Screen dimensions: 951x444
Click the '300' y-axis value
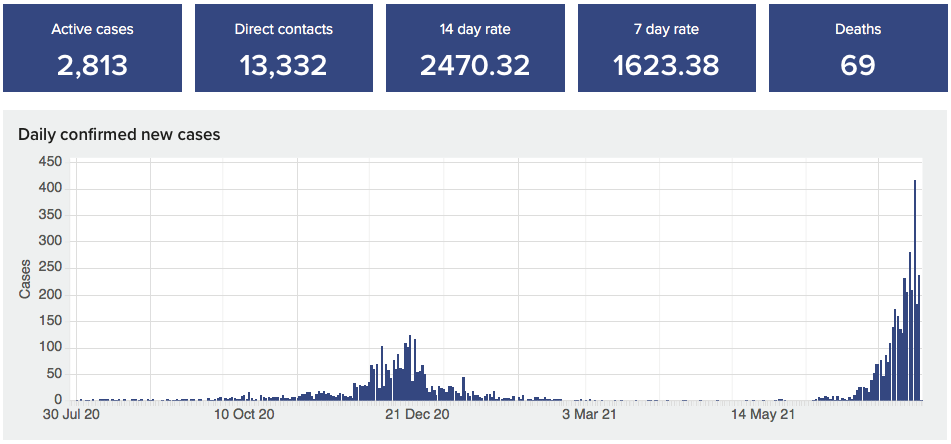pos(50,242)
